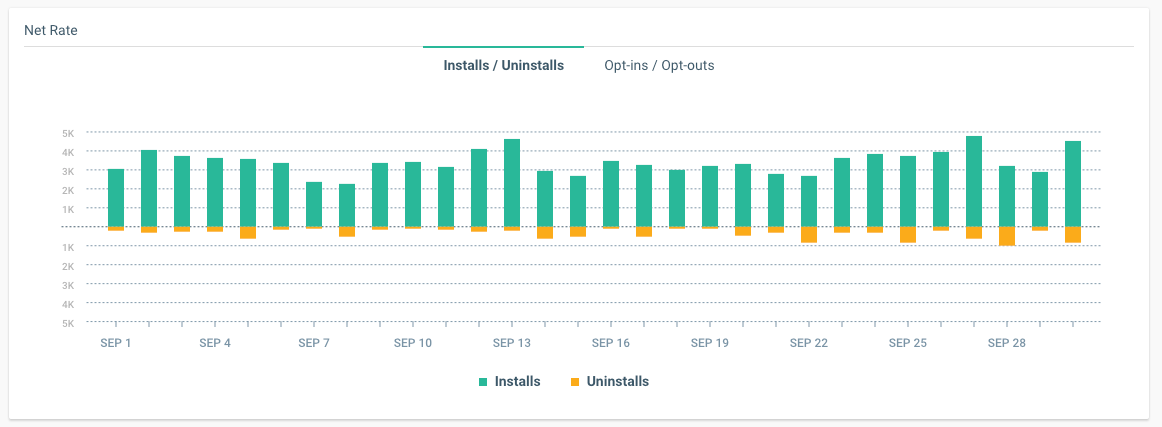The height and width of the screenshot is (427, 1162).
Task: Toggle the Installs legend label
Action: 516,382
